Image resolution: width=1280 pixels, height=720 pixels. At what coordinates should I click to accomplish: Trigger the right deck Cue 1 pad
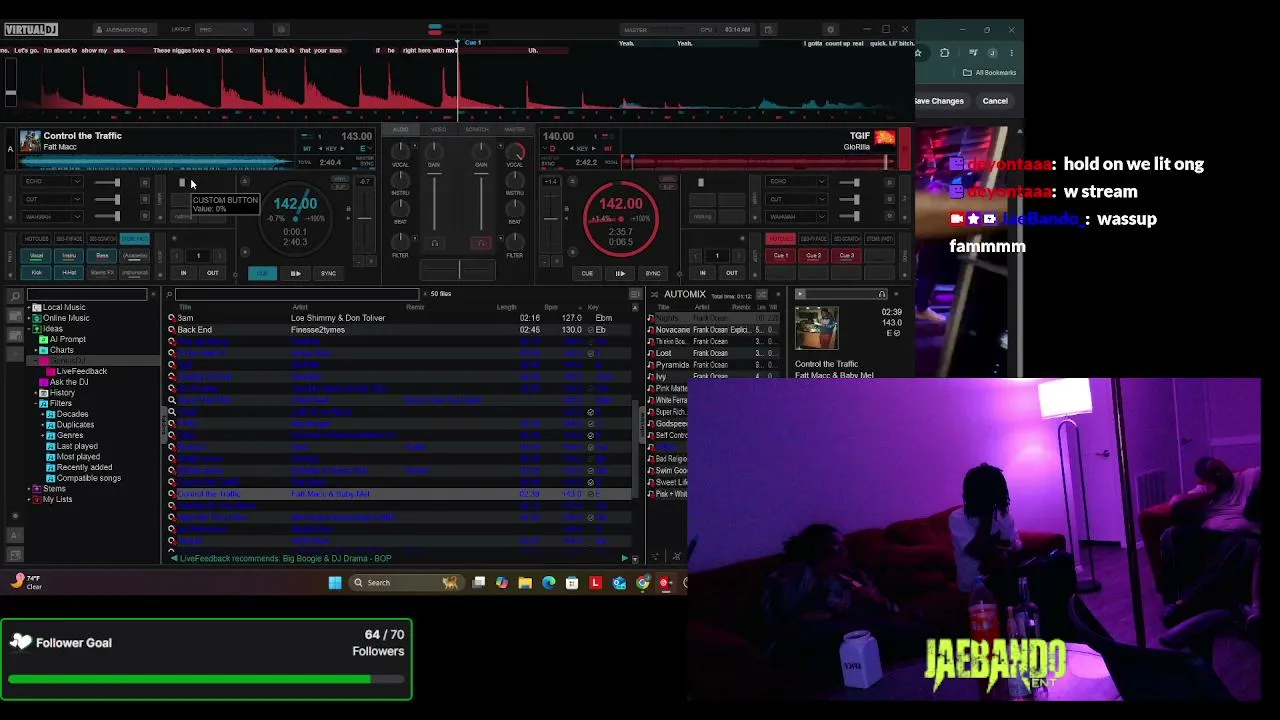click(x=781, y=256)
